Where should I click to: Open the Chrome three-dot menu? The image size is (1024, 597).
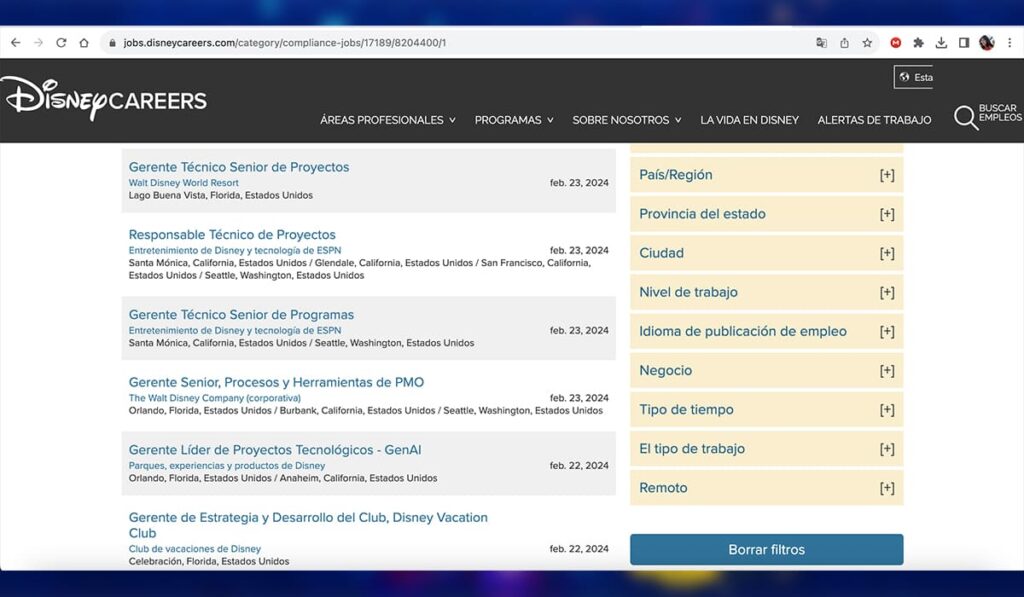1010,42
